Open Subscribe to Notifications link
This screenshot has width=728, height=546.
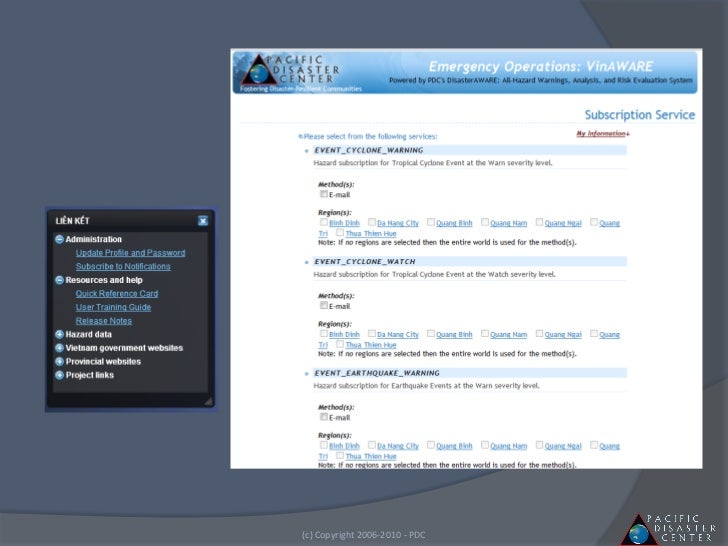click(123, 266)
